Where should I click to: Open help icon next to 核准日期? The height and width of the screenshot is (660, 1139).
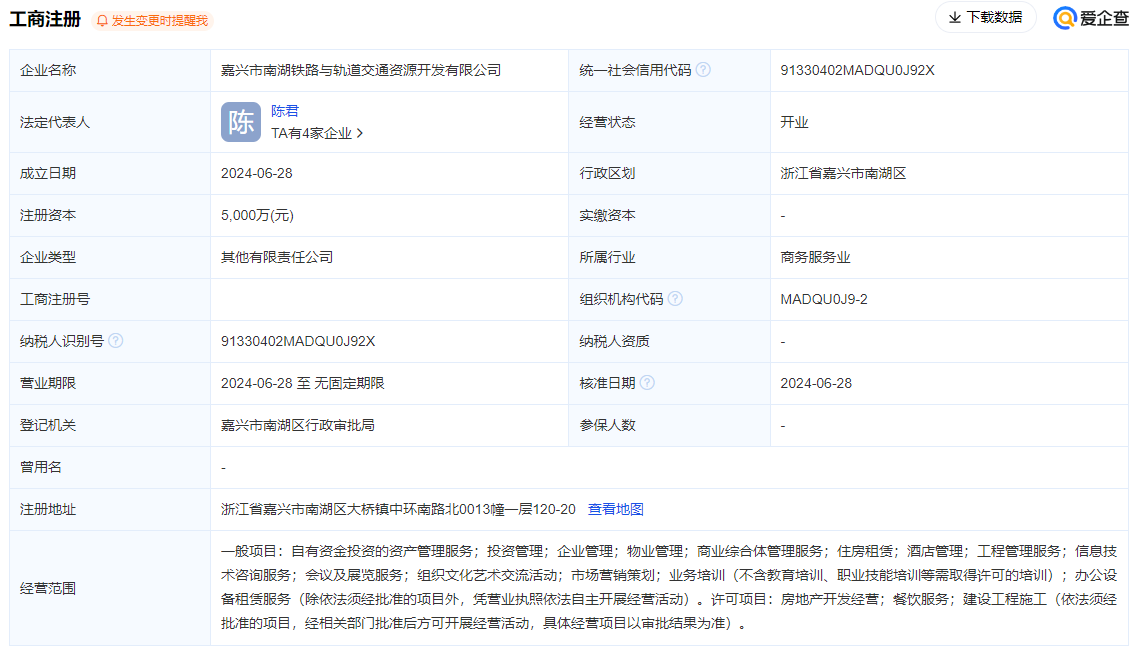click(x=648, y=382)
